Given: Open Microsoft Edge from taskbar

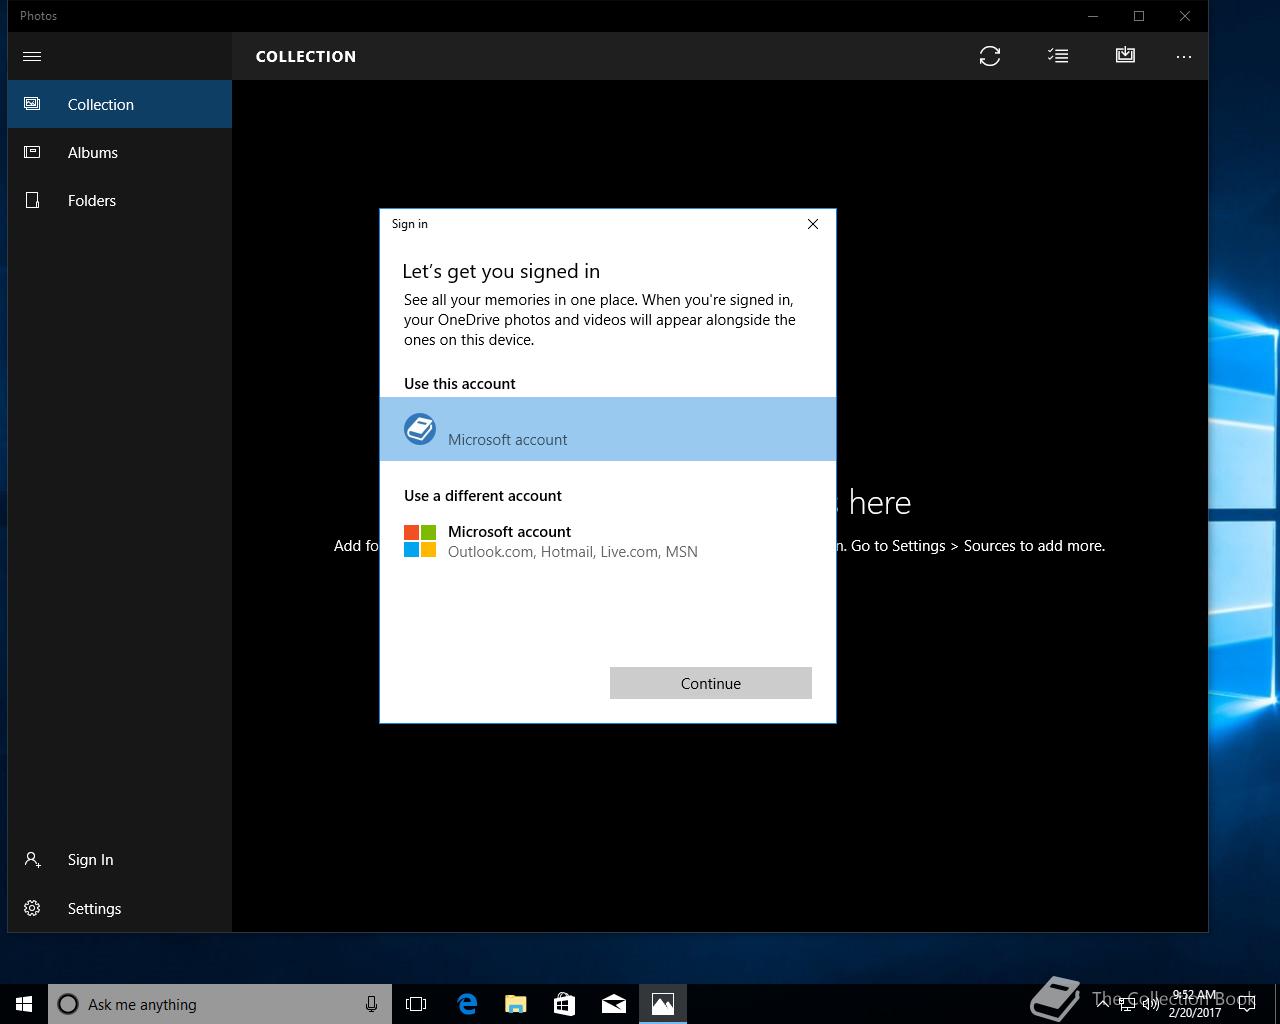Looking at the screenshot, I should [467, 1004].
